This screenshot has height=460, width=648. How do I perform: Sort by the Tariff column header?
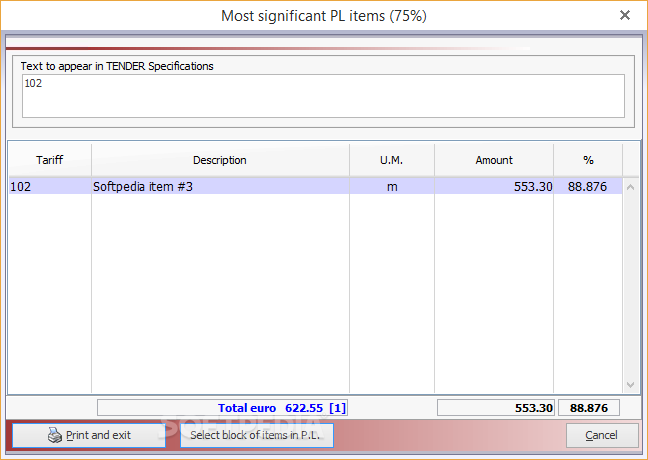coord(50,160)
